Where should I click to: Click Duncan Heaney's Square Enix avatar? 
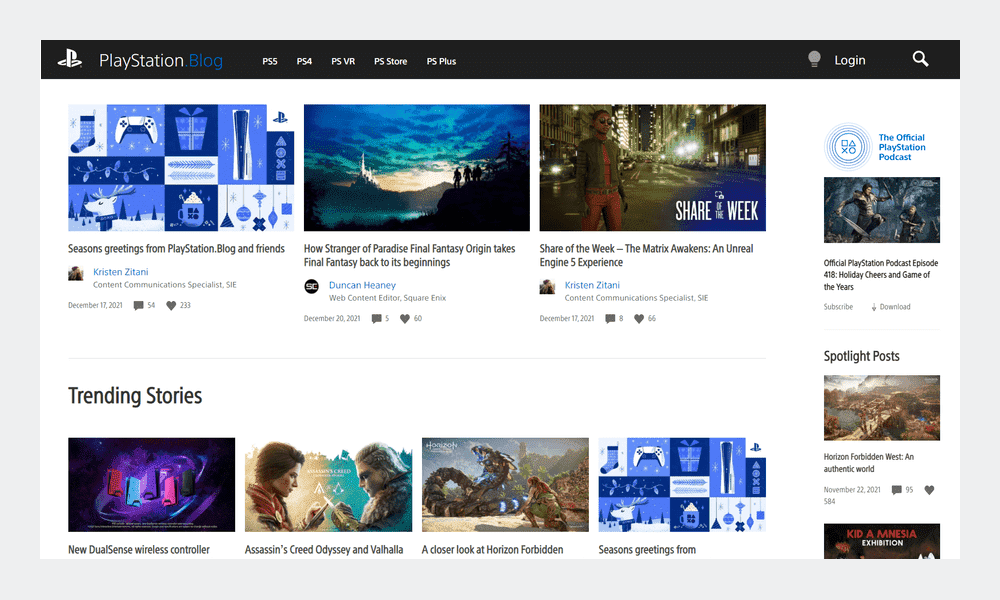[311, 286]
